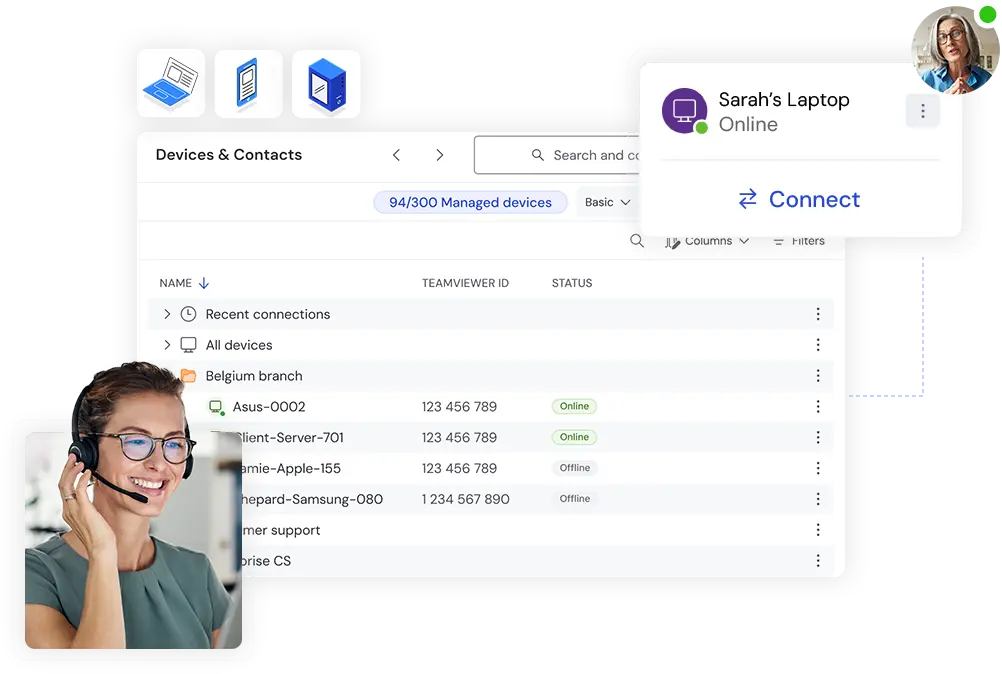The image size is (1002, 674).
Task: Click the 94/300 Managed devices badge
Action: coord(470,203)
